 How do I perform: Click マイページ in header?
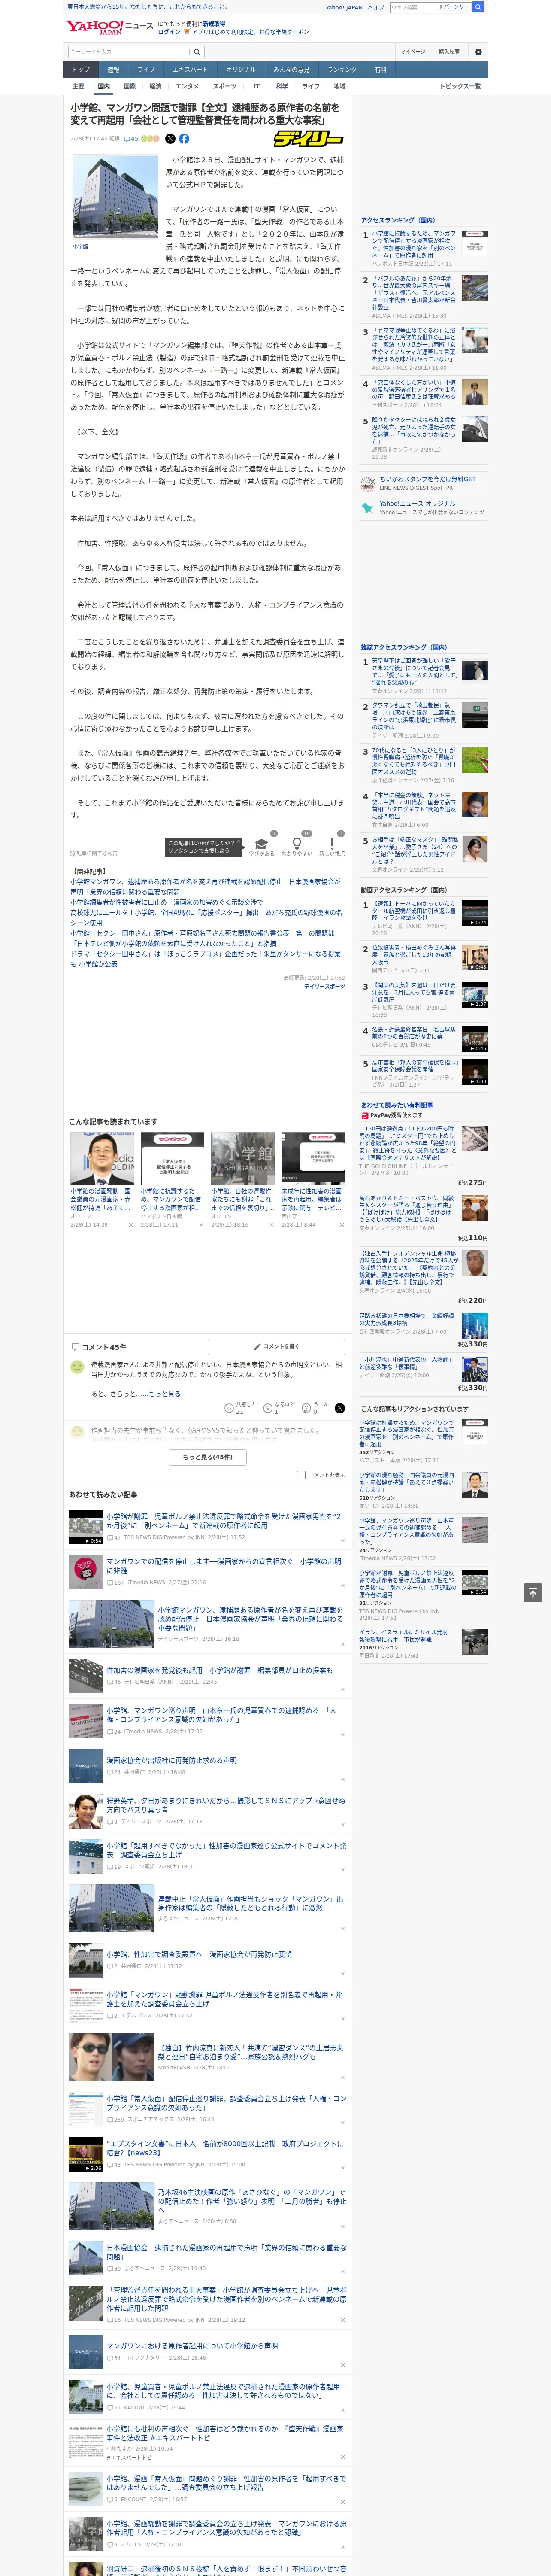click(x=412, y=52)
